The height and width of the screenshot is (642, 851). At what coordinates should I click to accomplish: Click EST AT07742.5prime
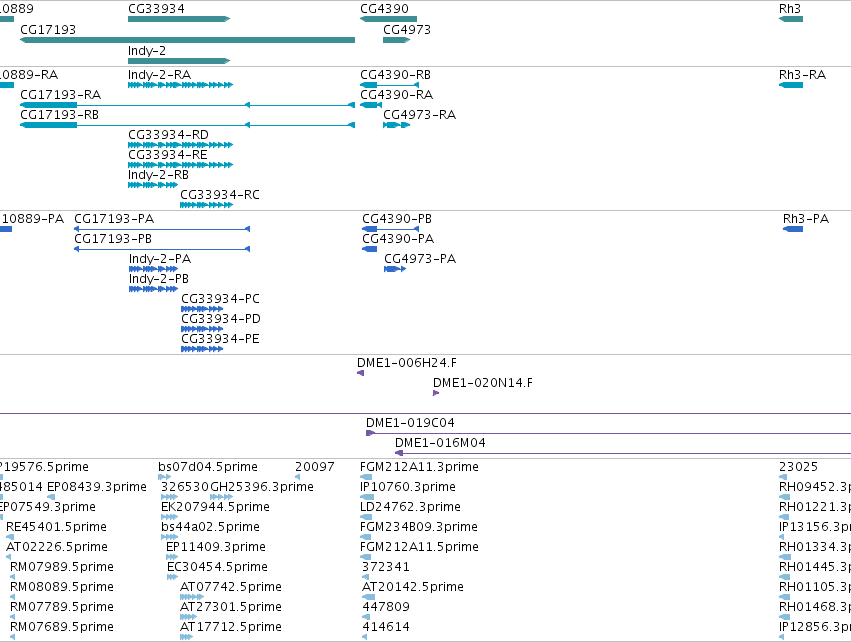point(192,597)
